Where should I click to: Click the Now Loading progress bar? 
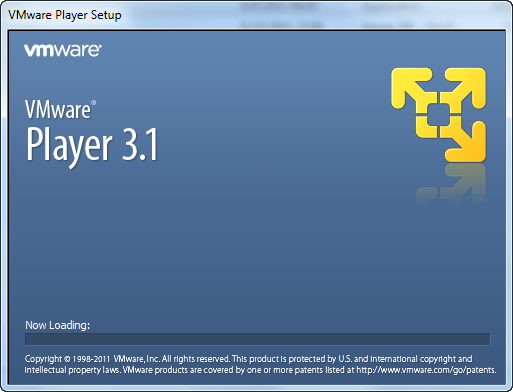258,339
